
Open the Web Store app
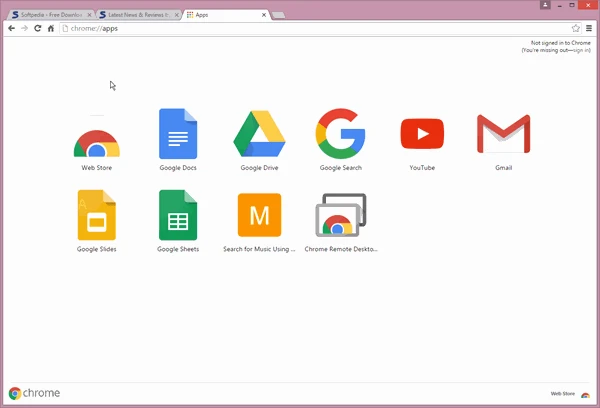tap(97, 137)
